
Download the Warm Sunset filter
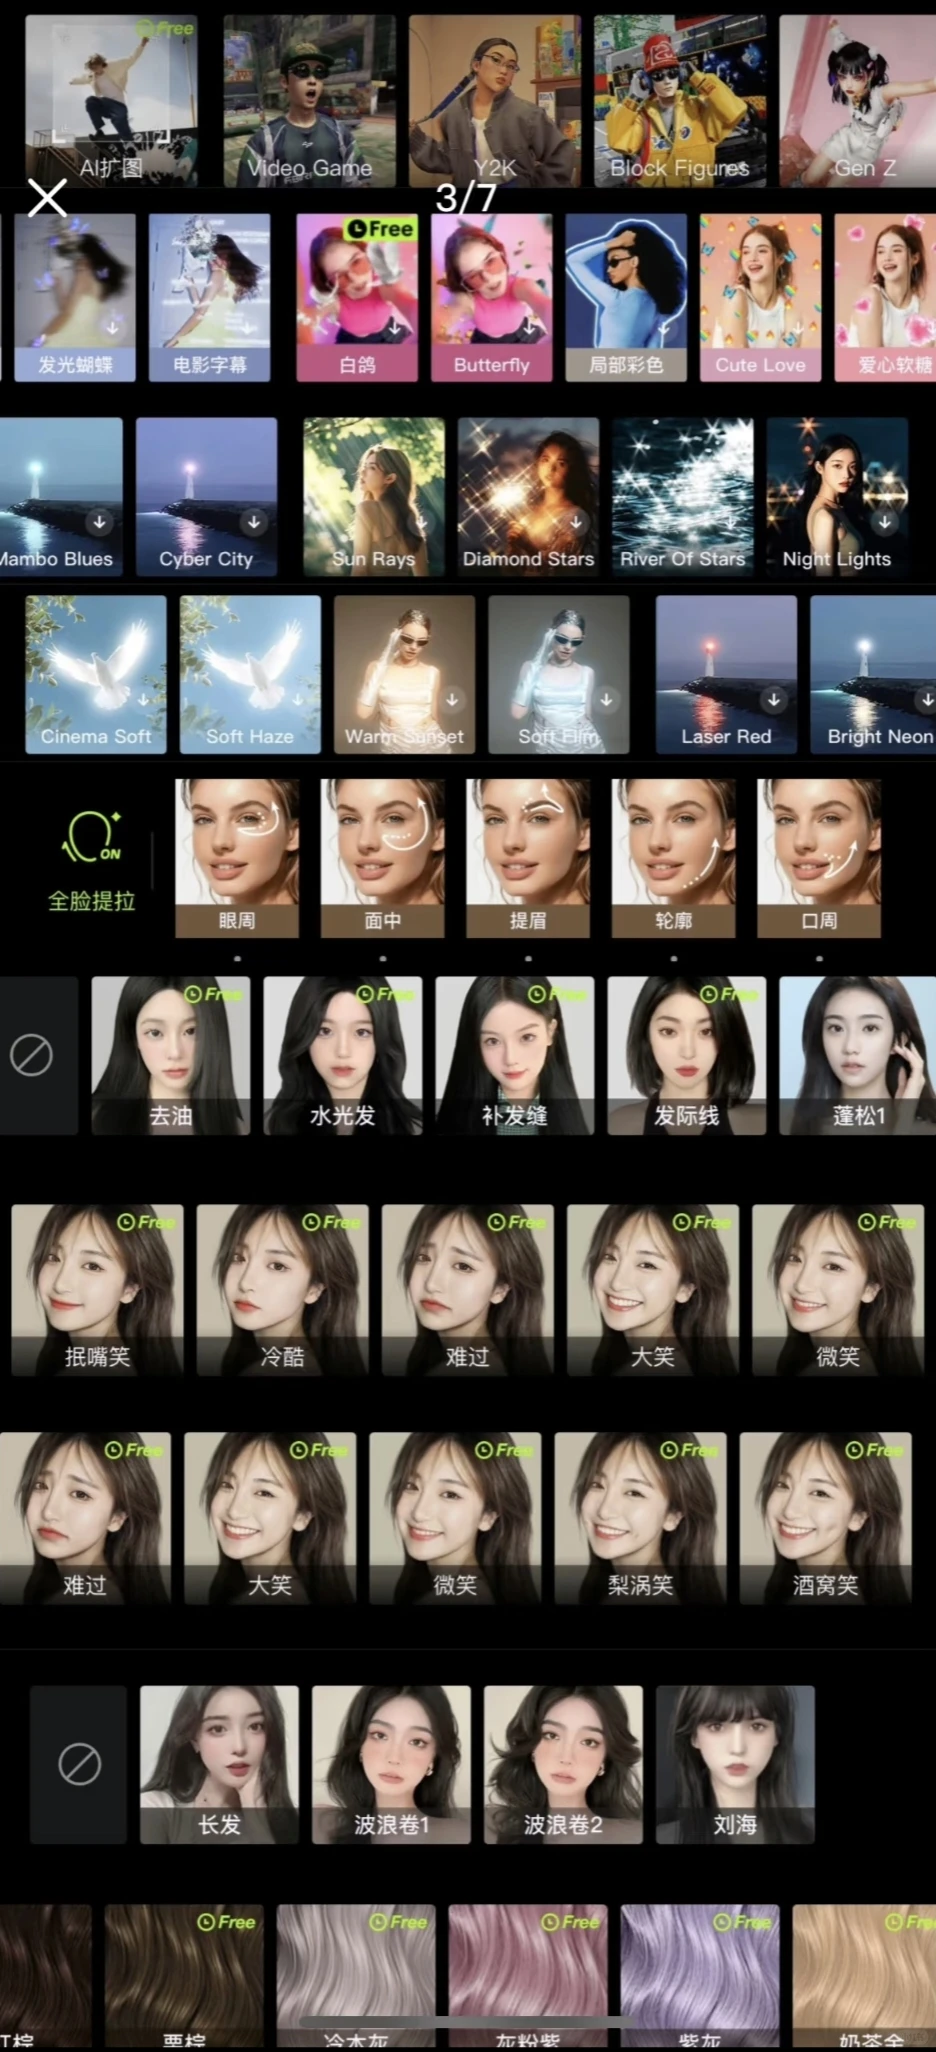tap(452, 700)
